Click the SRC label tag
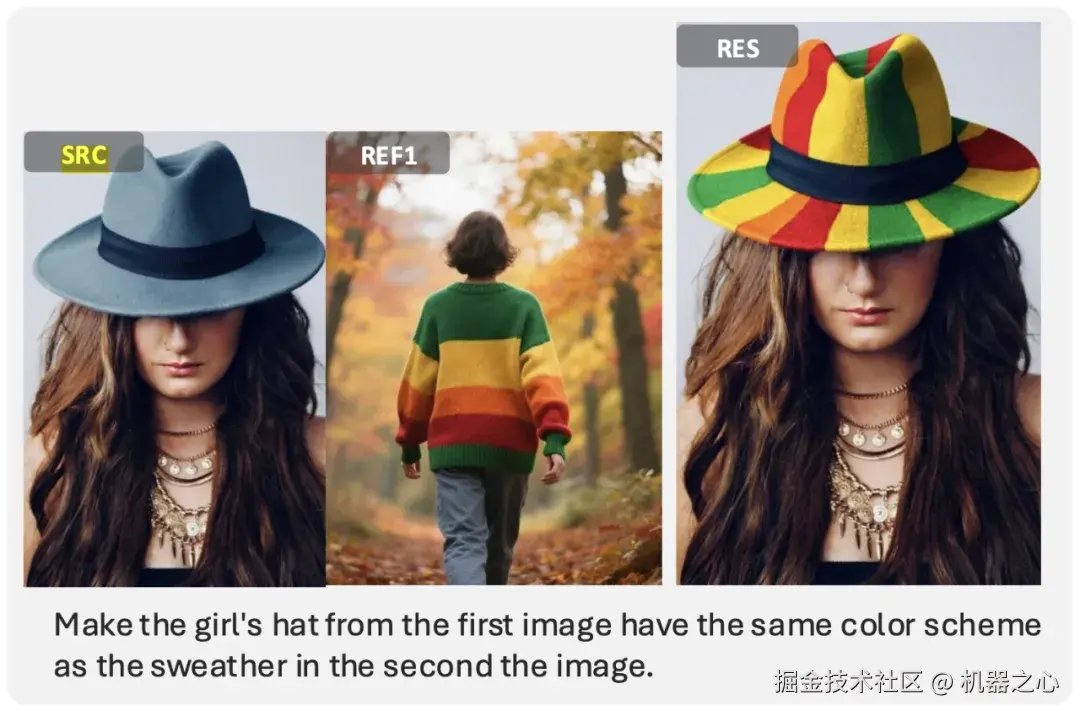This screenshot has height=716, width=1080. pos(84,152)
